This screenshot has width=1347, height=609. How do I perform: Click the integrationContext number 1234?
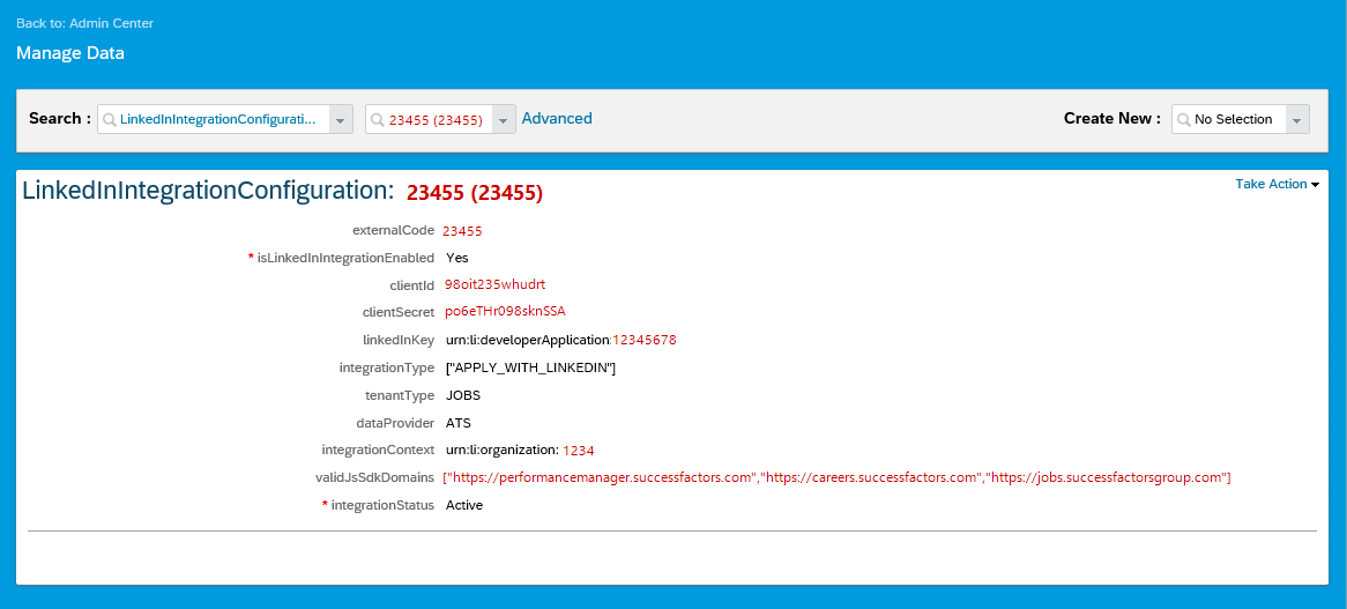coord(579,451)
